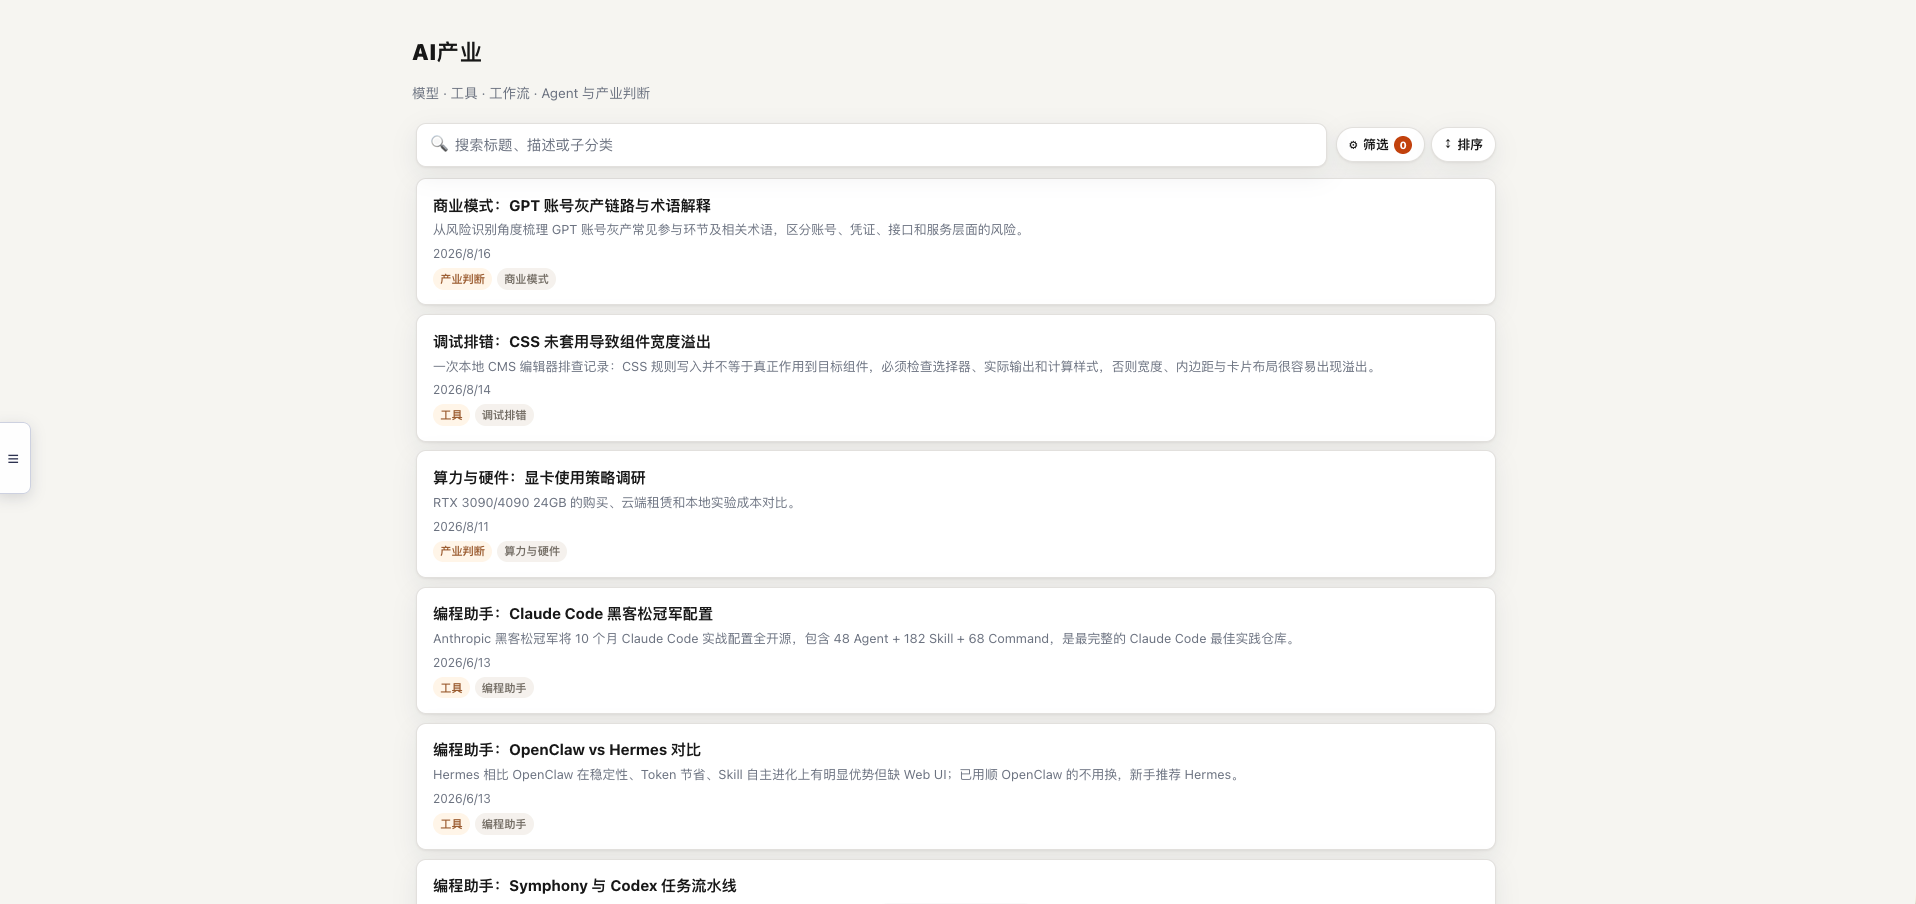Open the 筛选 filter button
1916x904 pixels.
click(x=1380, y=145)
